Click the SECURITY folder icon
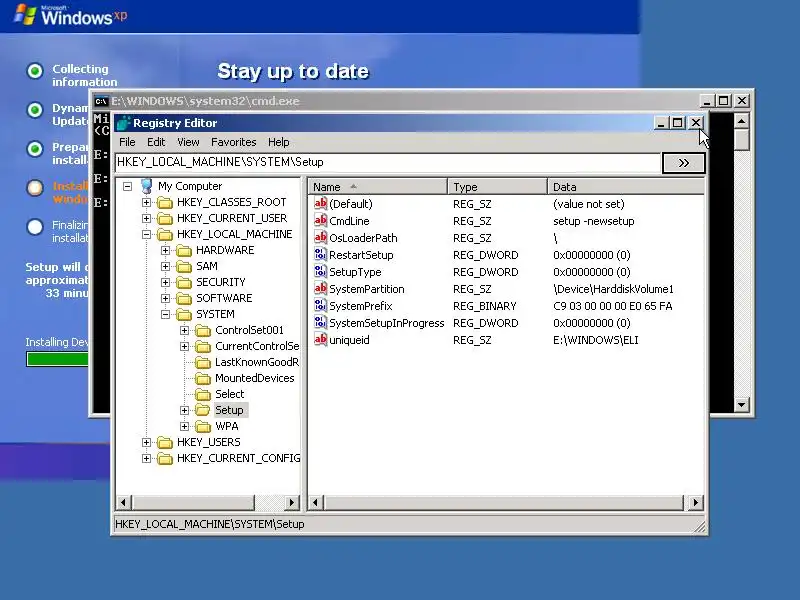 click(x=184, y=283)
